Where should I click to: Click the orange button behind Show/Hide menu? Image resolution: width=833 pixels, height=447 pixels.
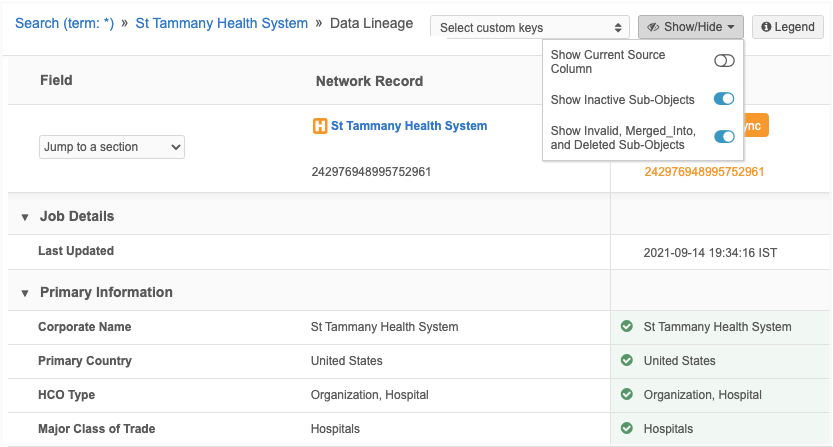click(756, 126)
